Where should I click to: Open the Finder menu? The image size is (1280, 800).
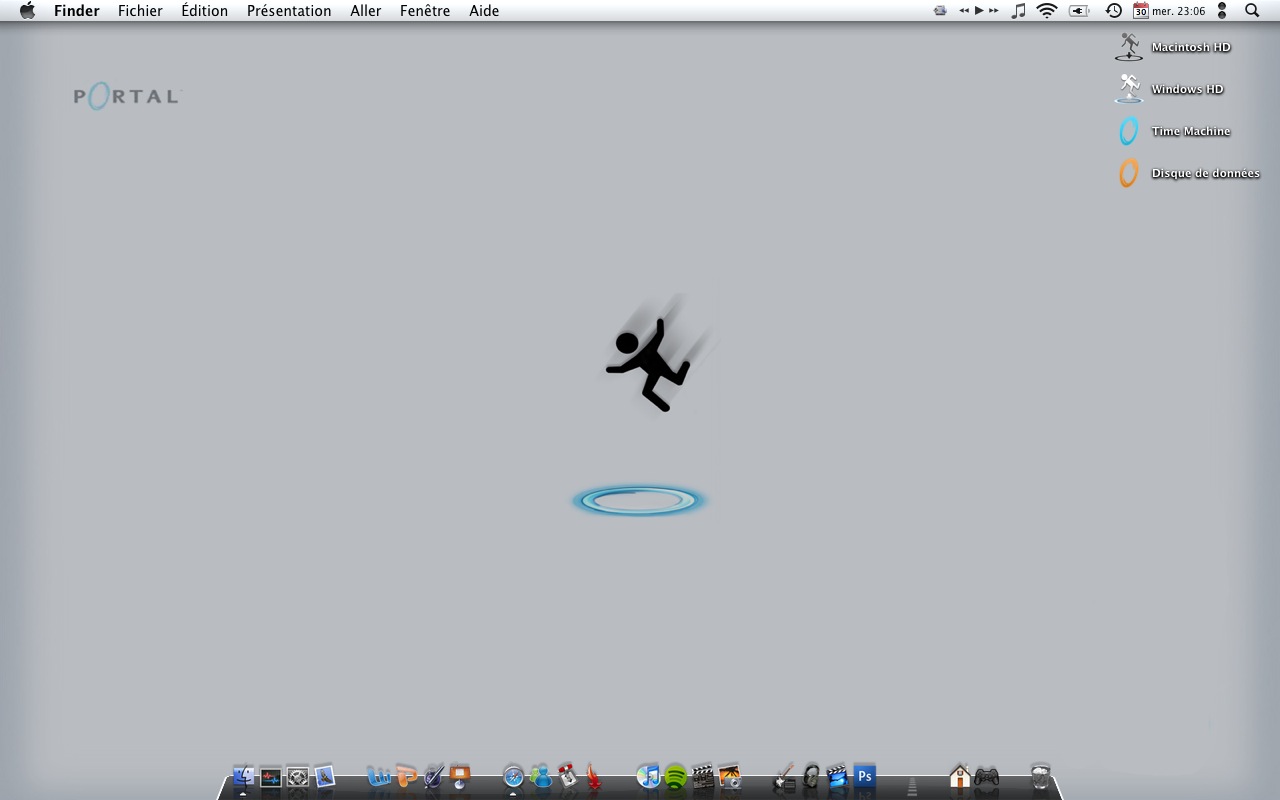tap(76, 11)
